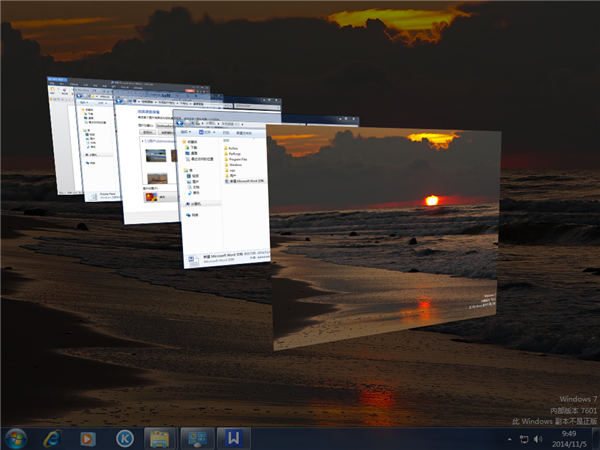The height and width of the screenshot is (450, 600).
Task: Click the blue circular K app icon
Action: pyautogui.click(x=124, y=438)
